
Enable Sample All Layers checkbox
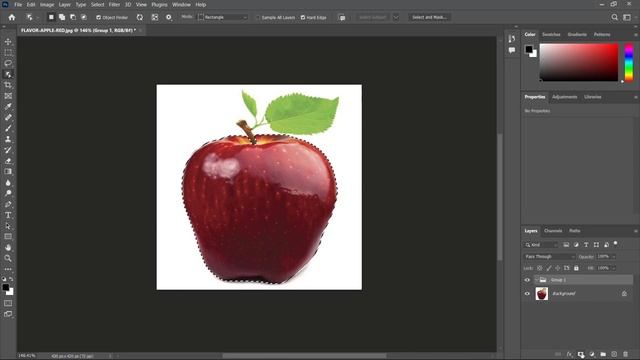click(x=258, y=18)
